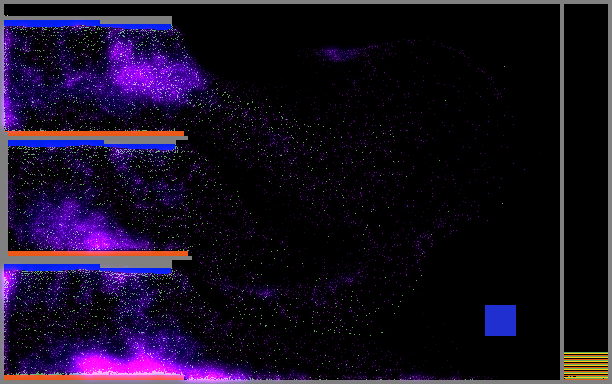This screenshot has height=384, width=612.
Task: Click the vertical gray wall separating the side chamber
Action: pyautogui.click(x=562, y=192)
